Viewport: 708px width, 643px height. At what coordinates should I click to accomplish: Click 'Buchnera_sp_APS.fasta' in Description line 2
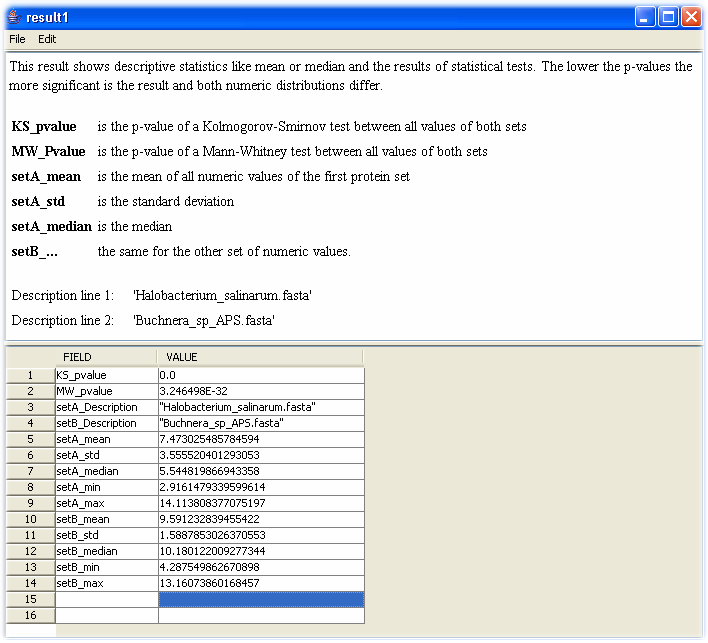tap(204, 321)
